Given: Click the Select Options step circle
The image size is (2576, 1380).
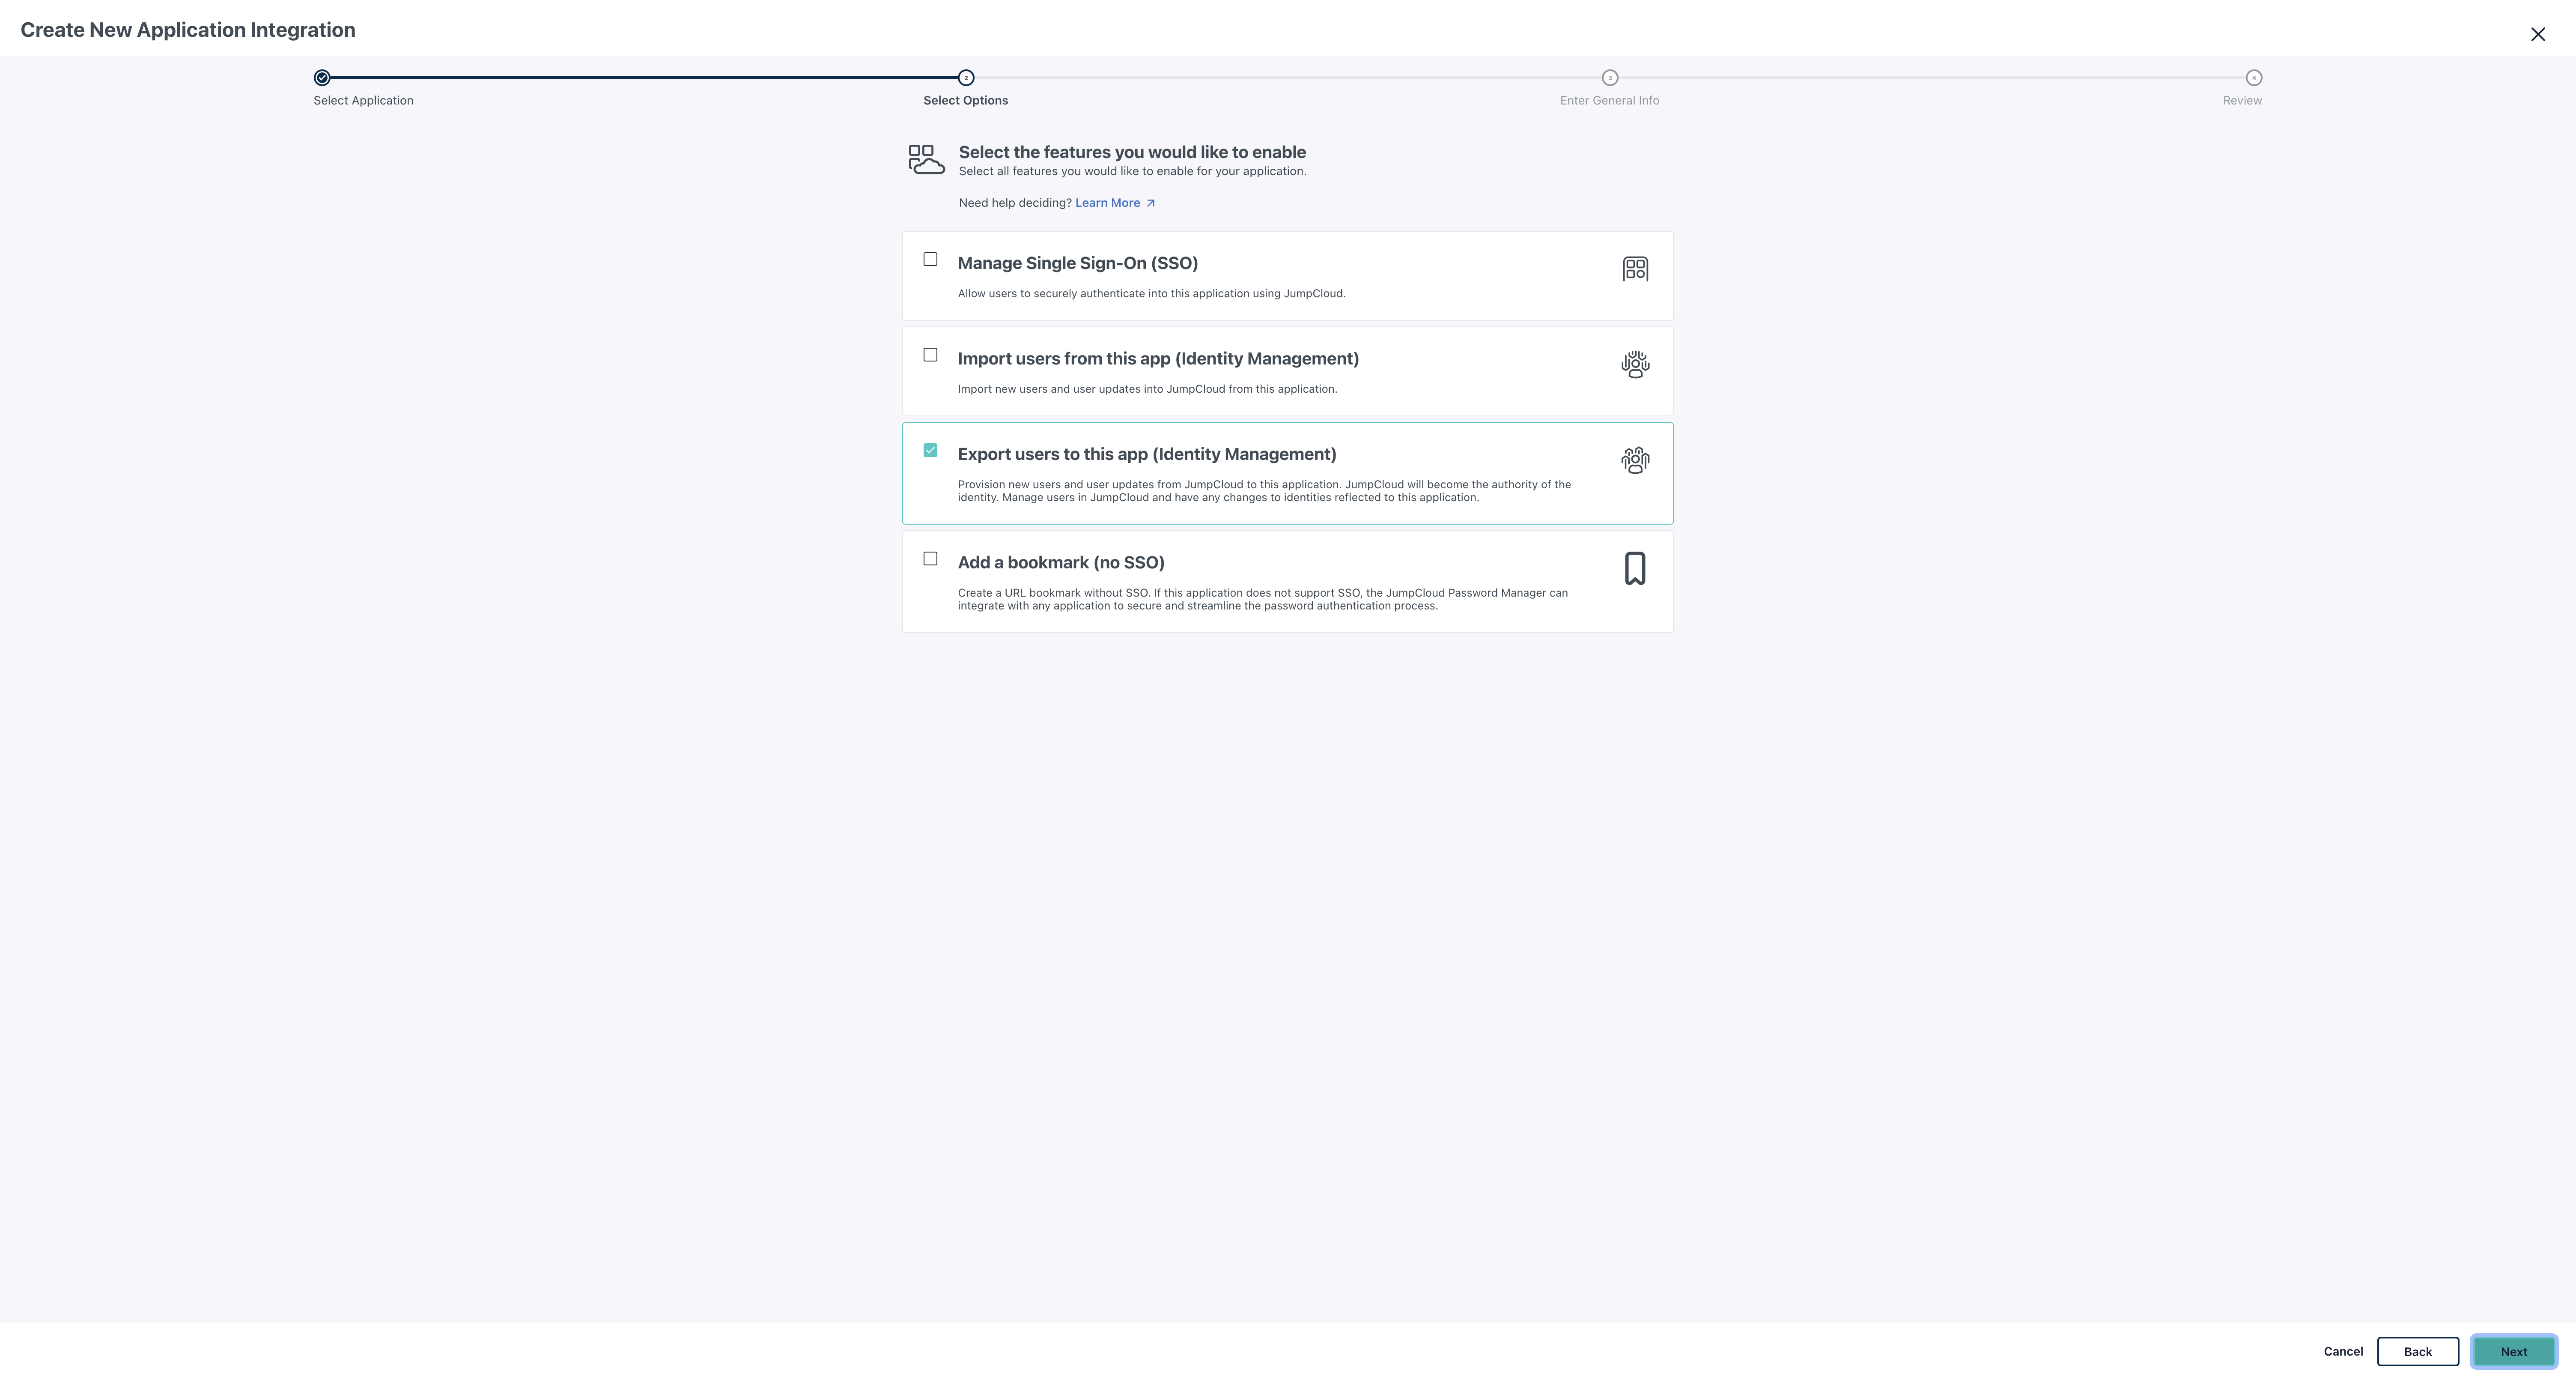Looking at the screenshot, I should (966, 78).
